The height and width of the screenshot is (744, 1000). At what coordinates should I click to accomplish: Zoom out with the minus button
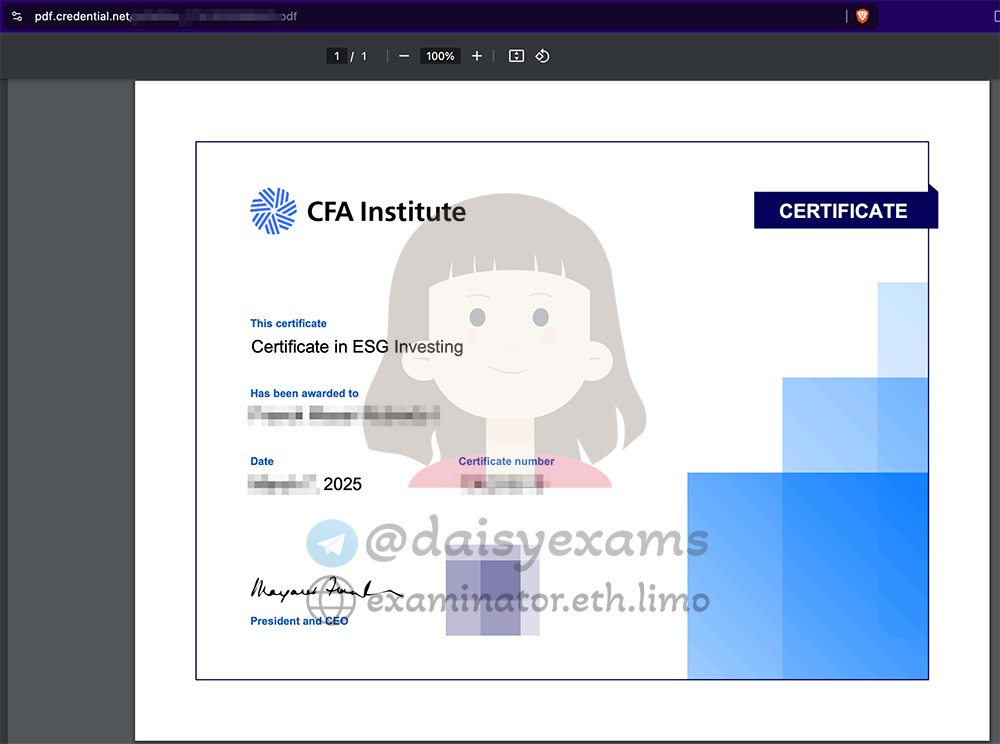point(404,56)
